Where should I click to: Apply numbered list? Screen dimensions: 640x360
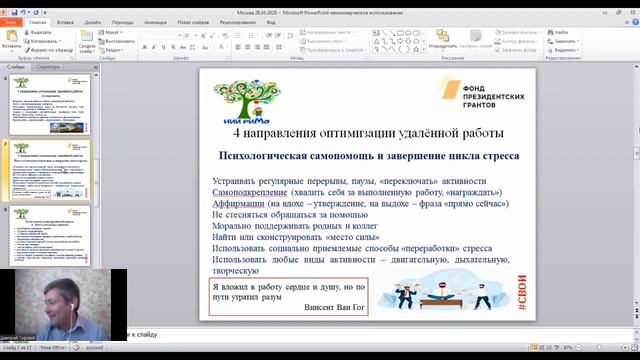[x=253, y=36]
